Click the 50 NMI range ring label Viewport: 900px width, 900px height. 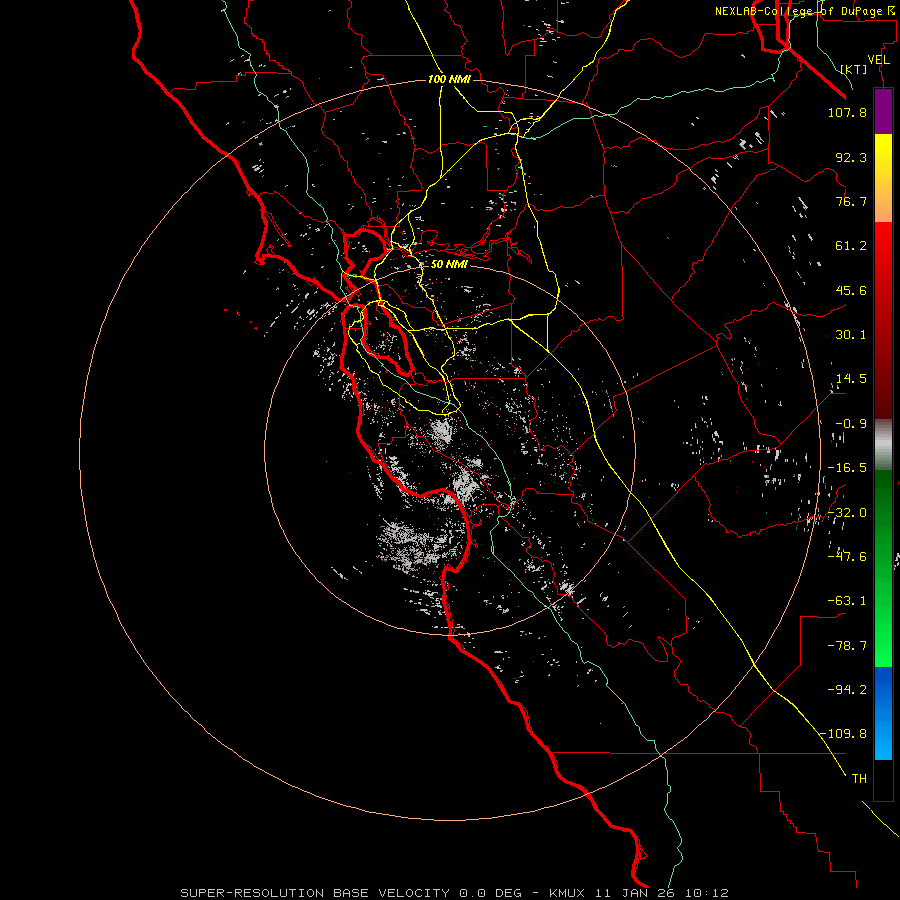pyautogui.click(x=449, y=265)
